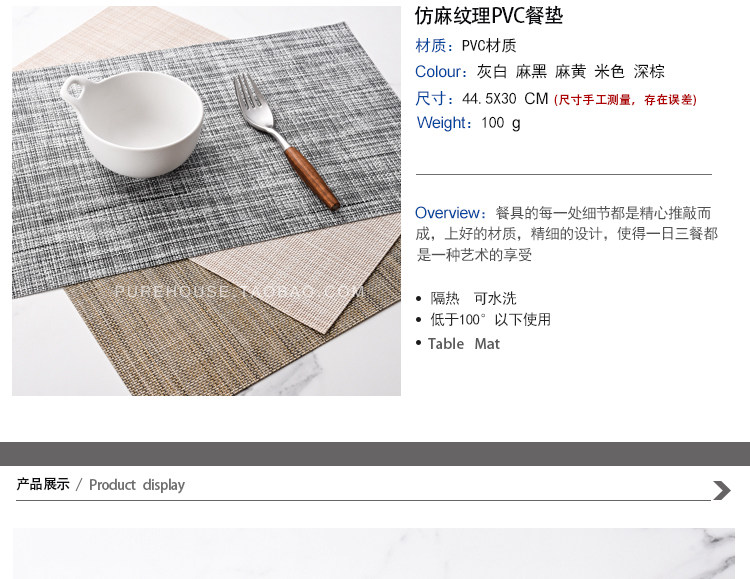750x579 pixels.
Task: Click the 隔热 可水洗 bullet item
Action: pos(473,299)
